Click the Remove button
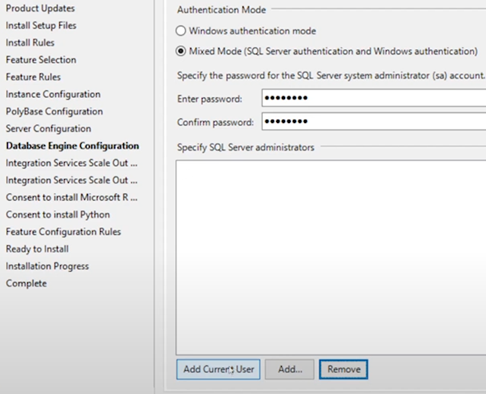Image resolution: width=486 pixels, height=394 pixels. [344, 369]
